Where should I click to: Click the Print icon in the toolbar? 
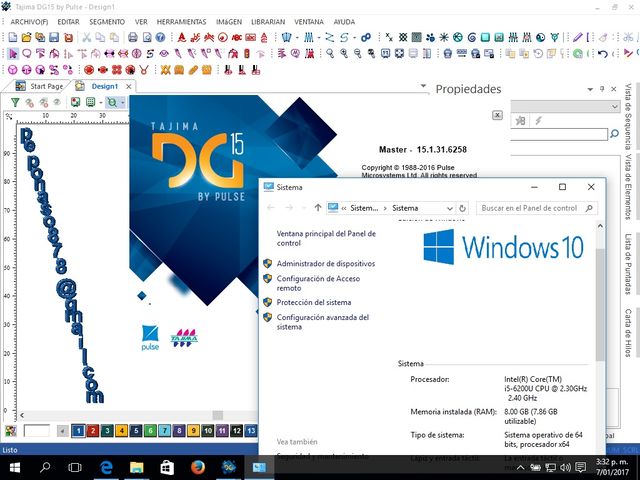tap(133, 38)
